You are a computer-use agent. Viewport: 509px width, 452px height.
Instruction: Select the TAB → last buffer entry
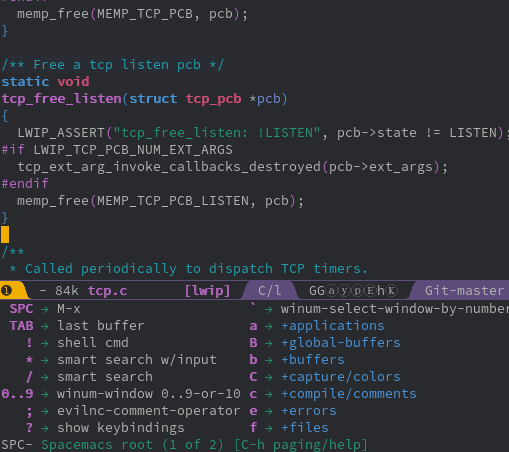click(x=77, y=326)
